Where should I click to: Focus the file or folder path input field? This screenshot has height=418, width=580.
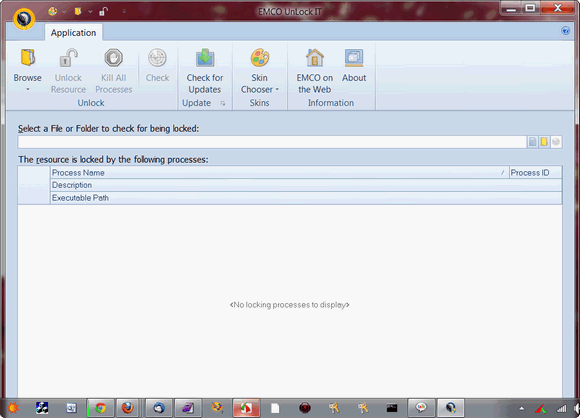coord(272,142)
